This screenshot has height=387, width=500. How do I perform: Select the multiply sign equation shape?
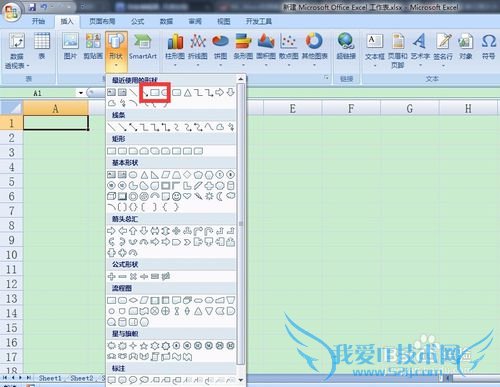pos(133,276)
